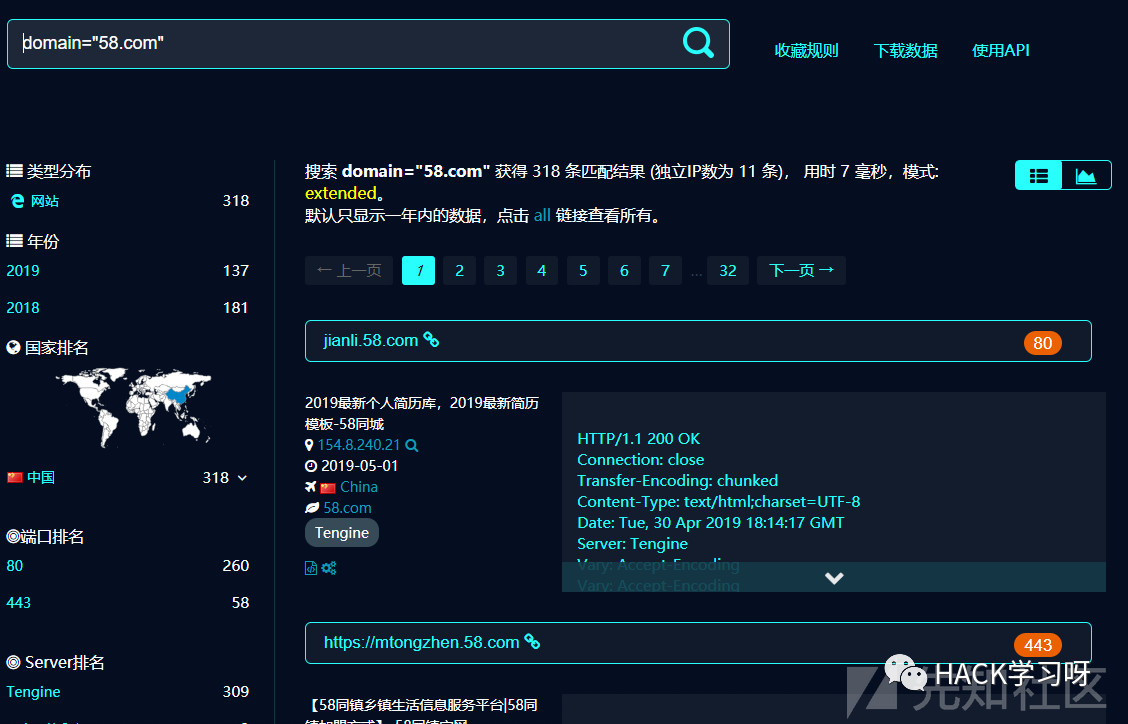Filter by port 80 in sidebar
The width and height of the screenshot is (1128, 724).
(x=14, y=566)
